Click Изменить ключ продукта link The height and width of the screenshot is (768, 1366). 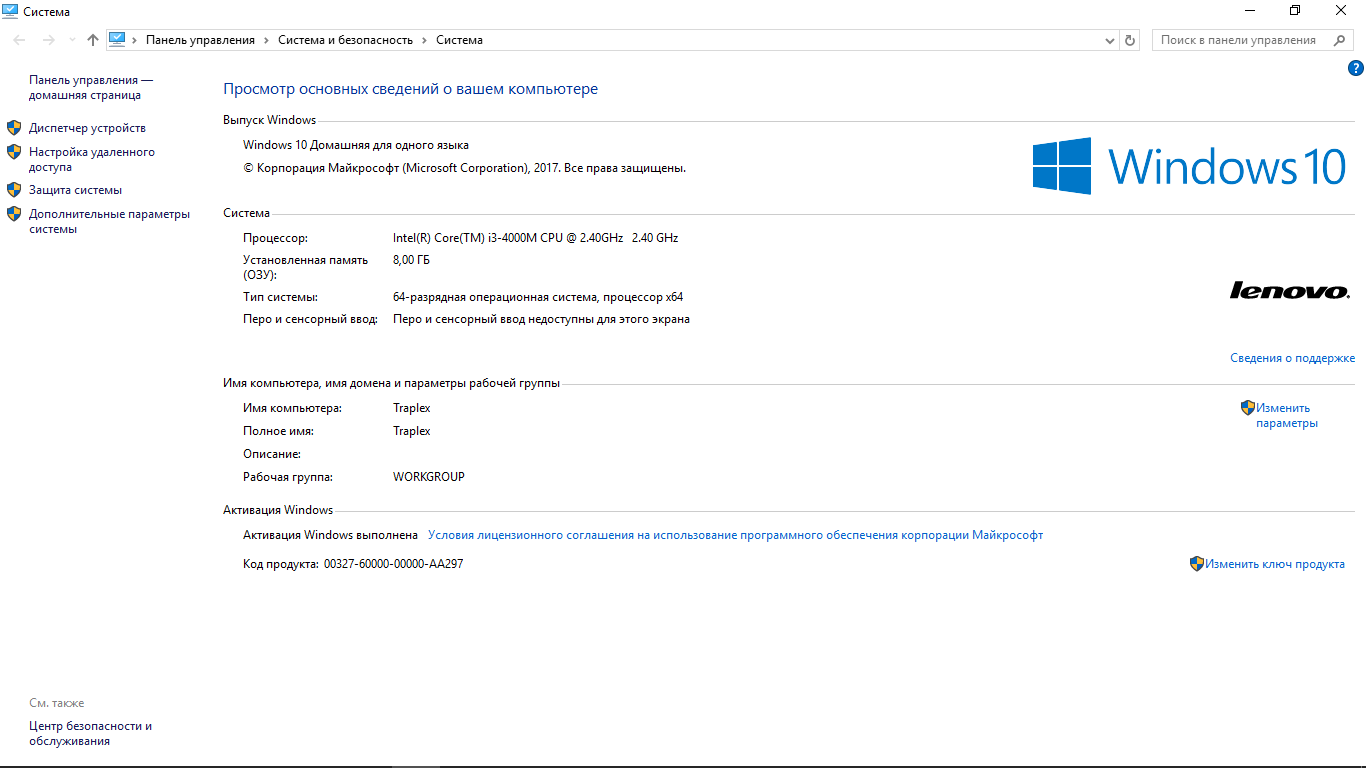[1275, 564]
